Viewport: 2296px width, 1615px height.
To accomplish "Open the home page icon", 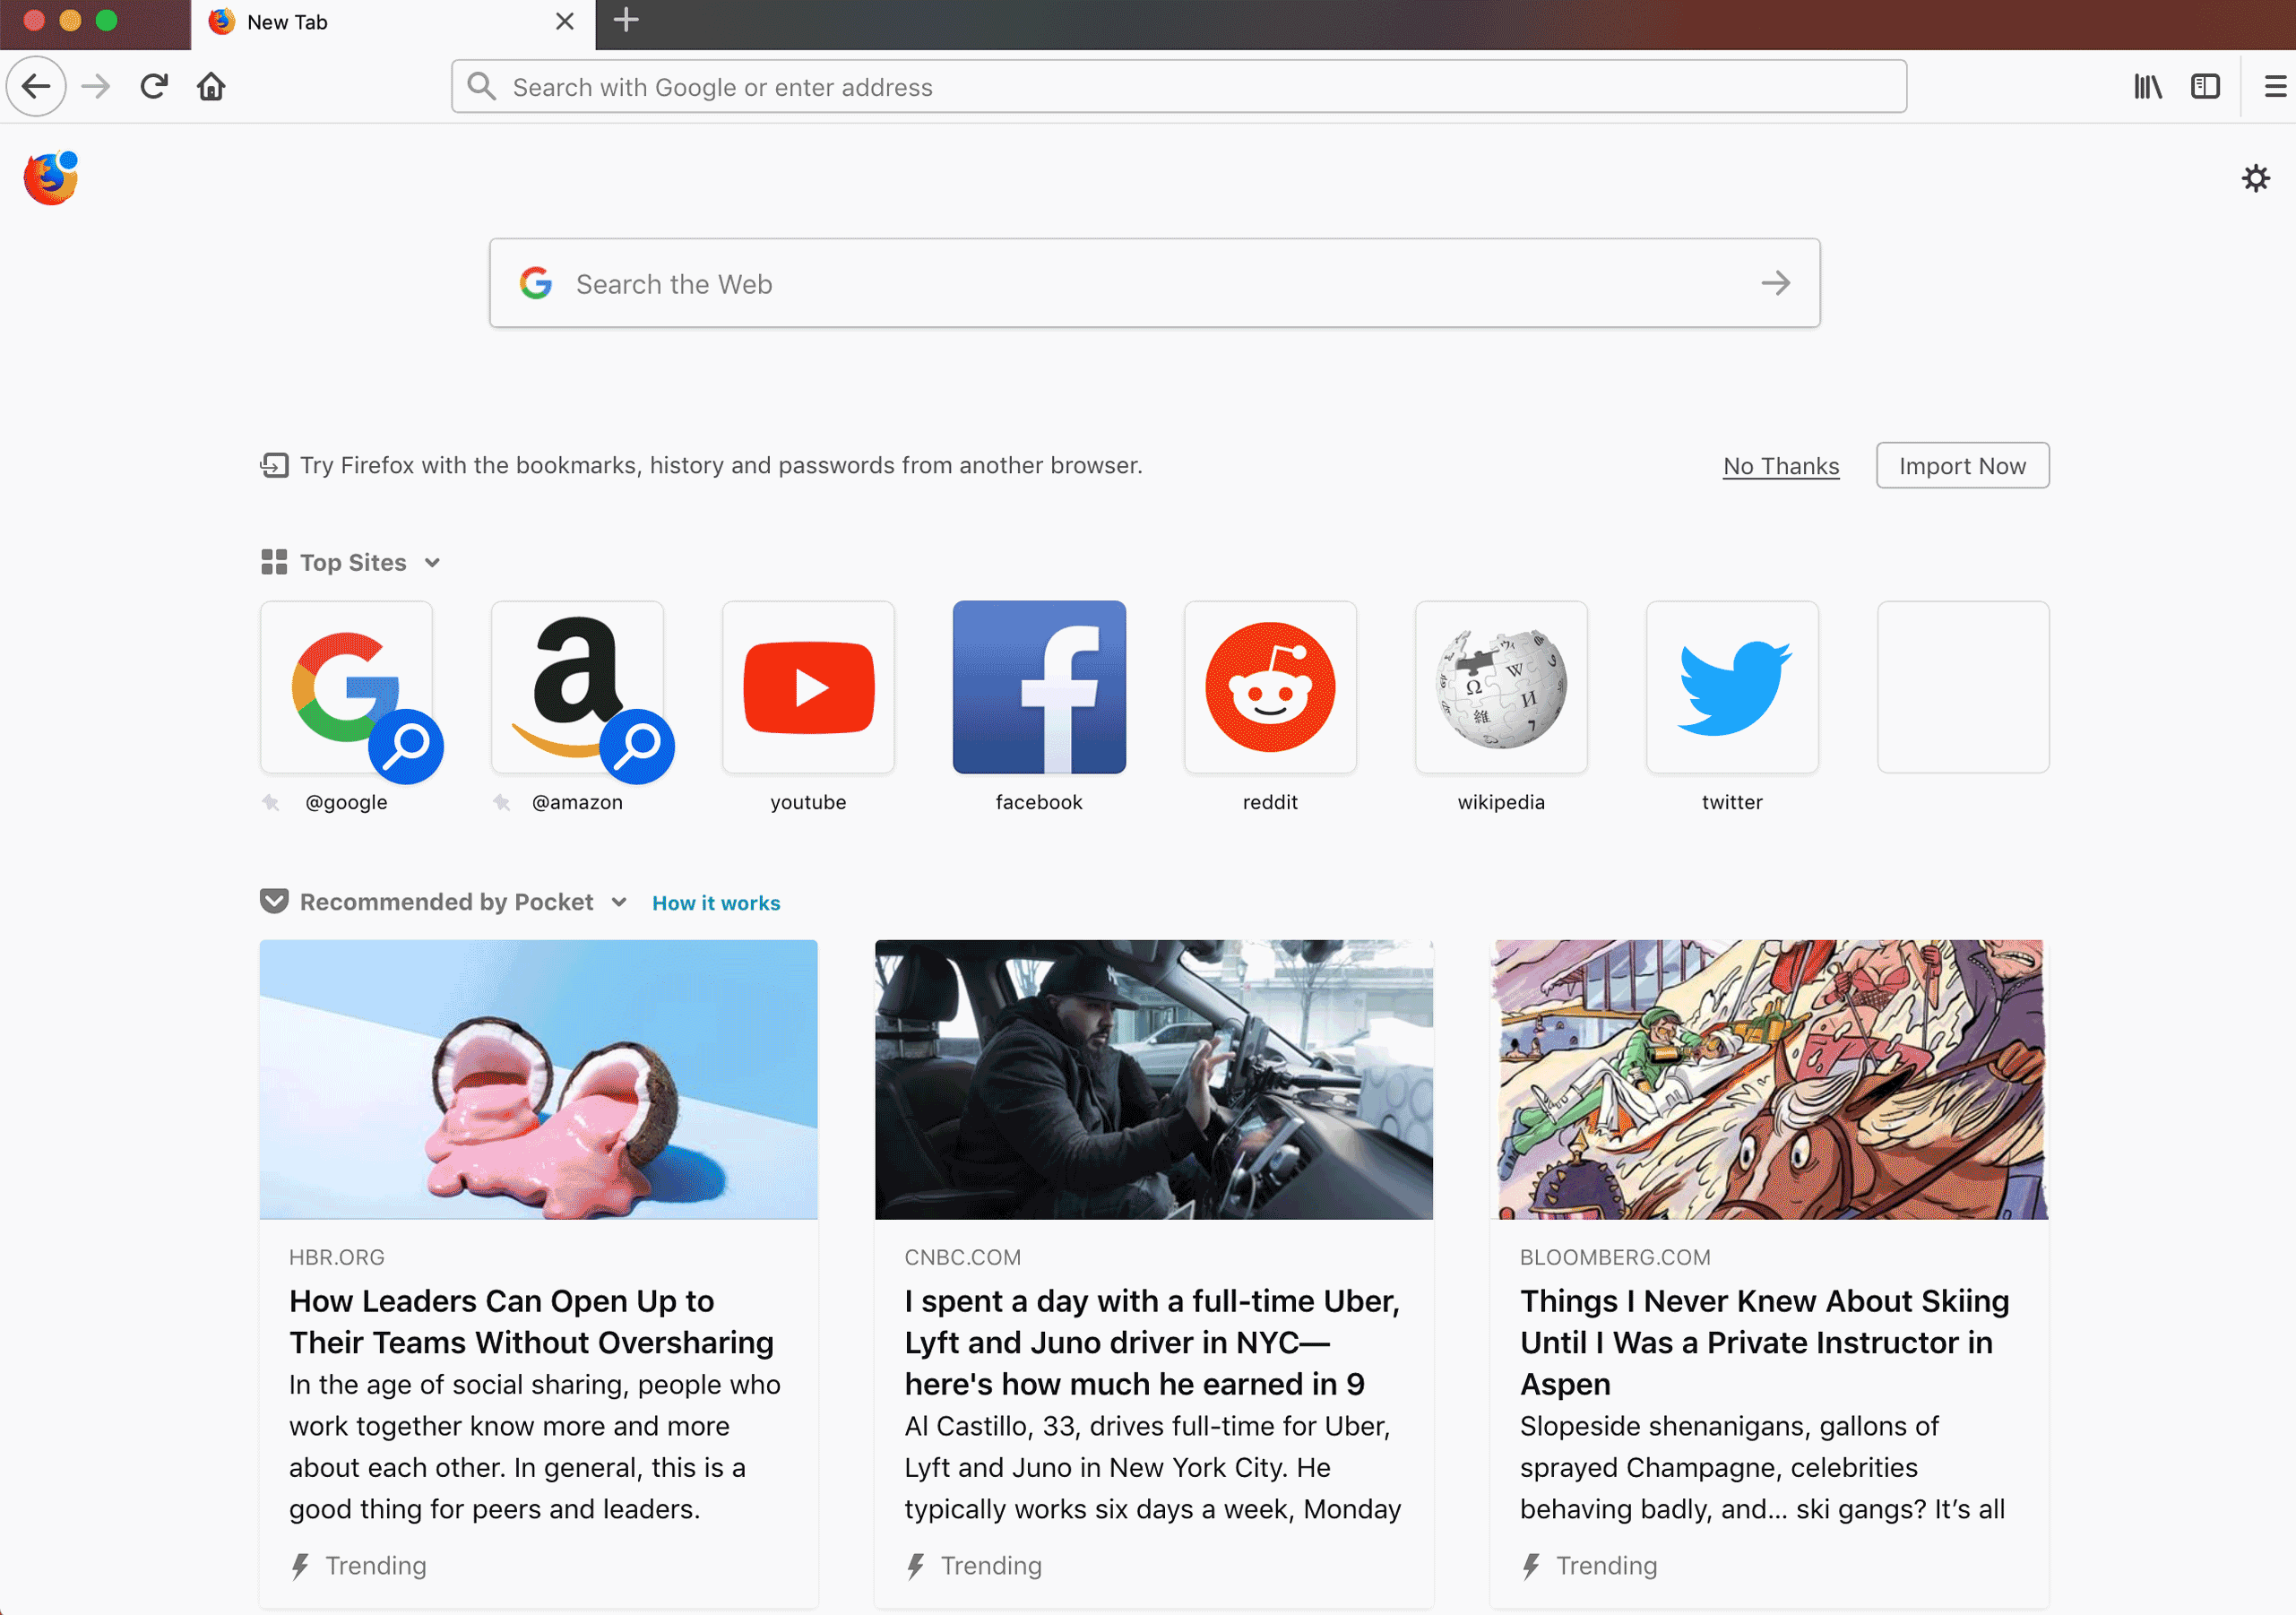I will pos(211,87).
